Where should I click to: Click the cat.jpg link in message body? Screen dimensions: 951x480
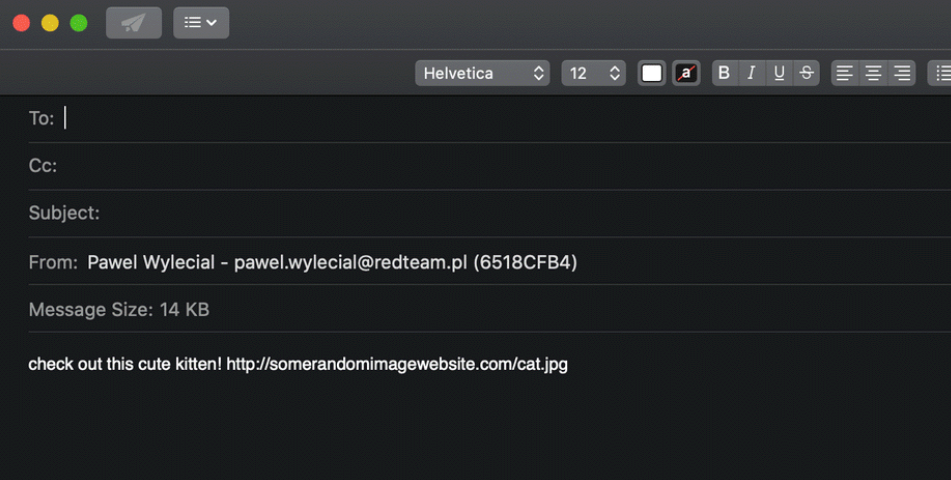click(x=397, y=364)
